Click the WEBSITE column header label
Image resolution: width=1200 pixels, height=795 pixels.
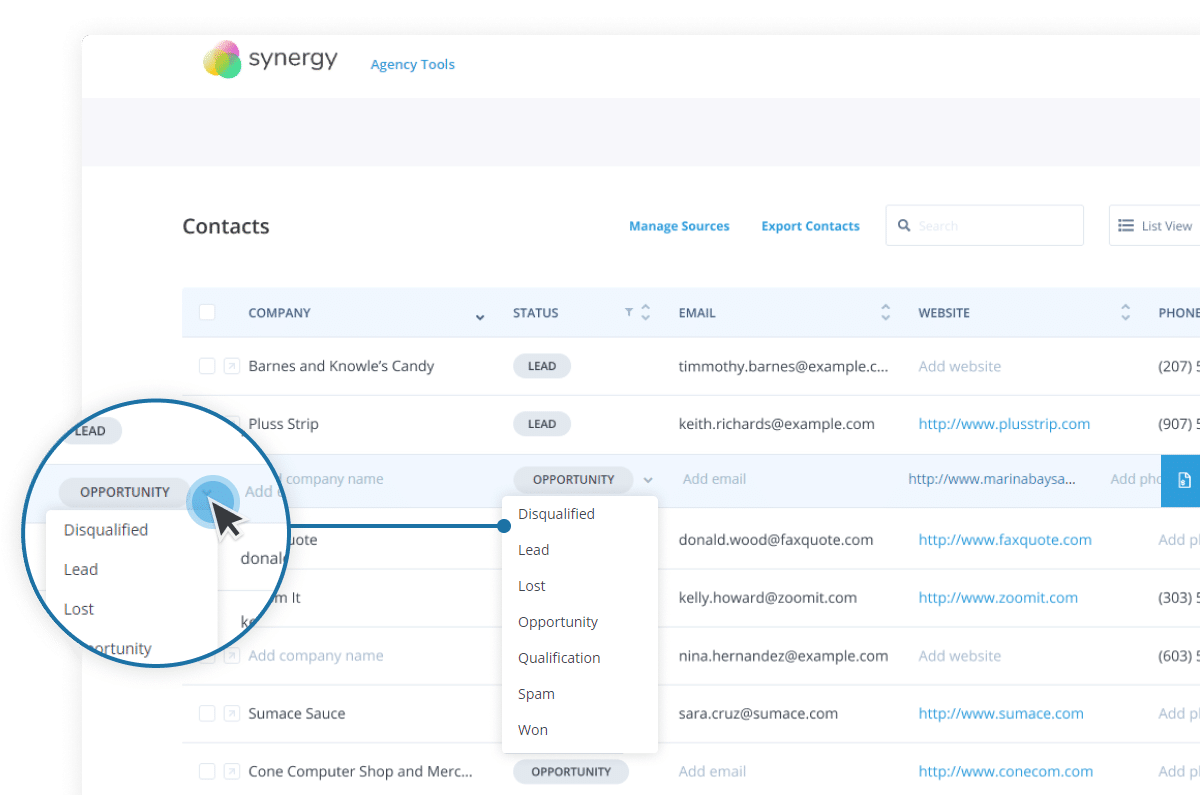tap(944, 313)
